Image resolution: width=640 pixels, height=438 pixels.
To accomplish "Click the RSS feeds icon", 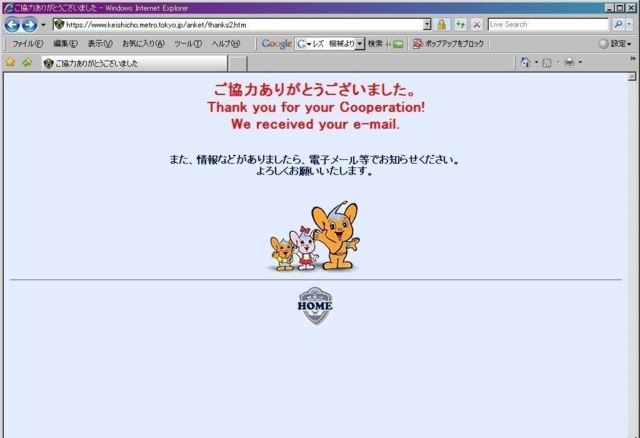I will (x=547, y=62).
